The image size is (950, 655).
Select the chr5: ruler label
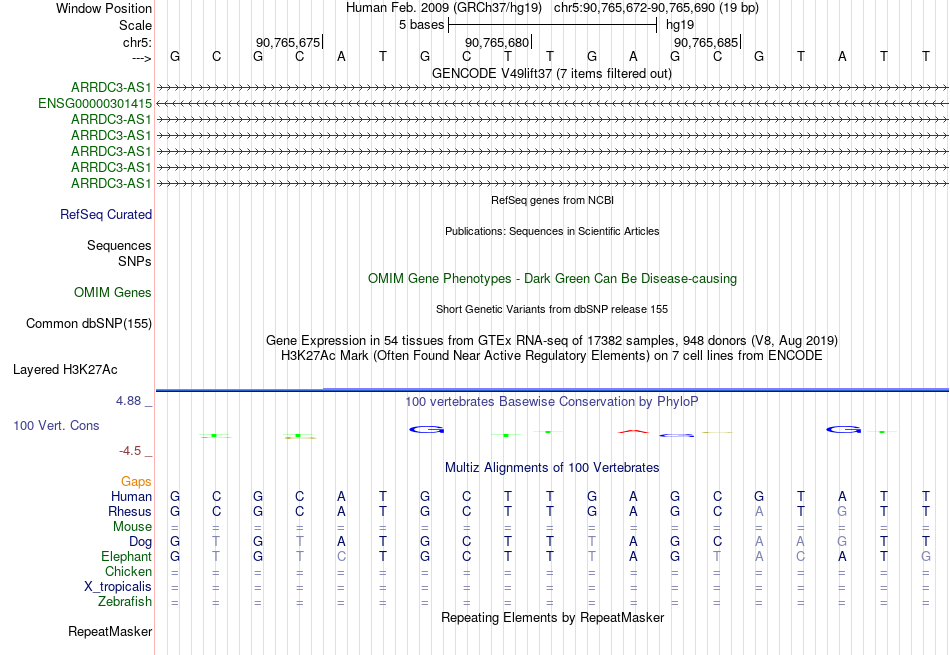point(138,42)
